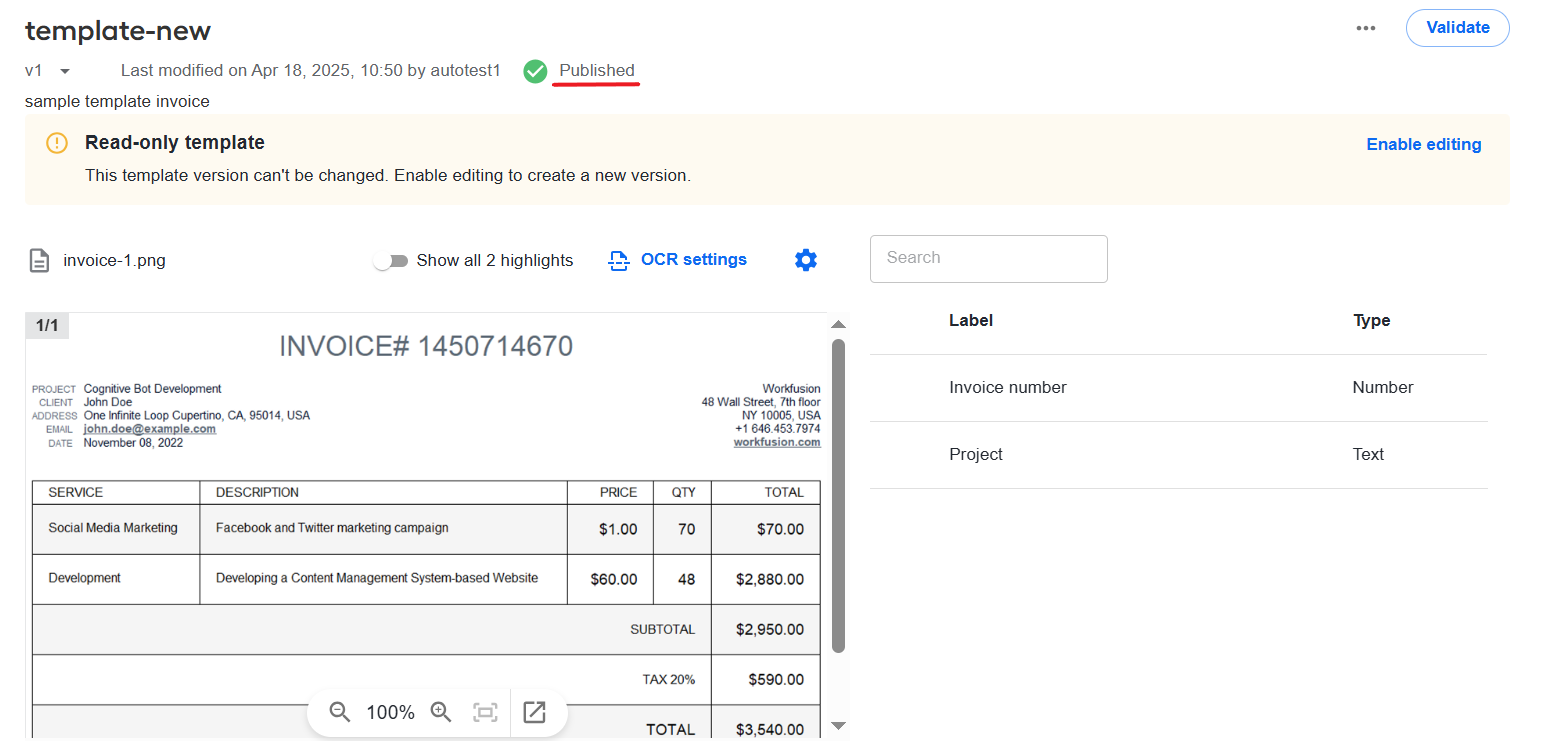Click the zoom in magnifier icon
This screenshot has height=741, width=1541.
click(x=441, y=712)
